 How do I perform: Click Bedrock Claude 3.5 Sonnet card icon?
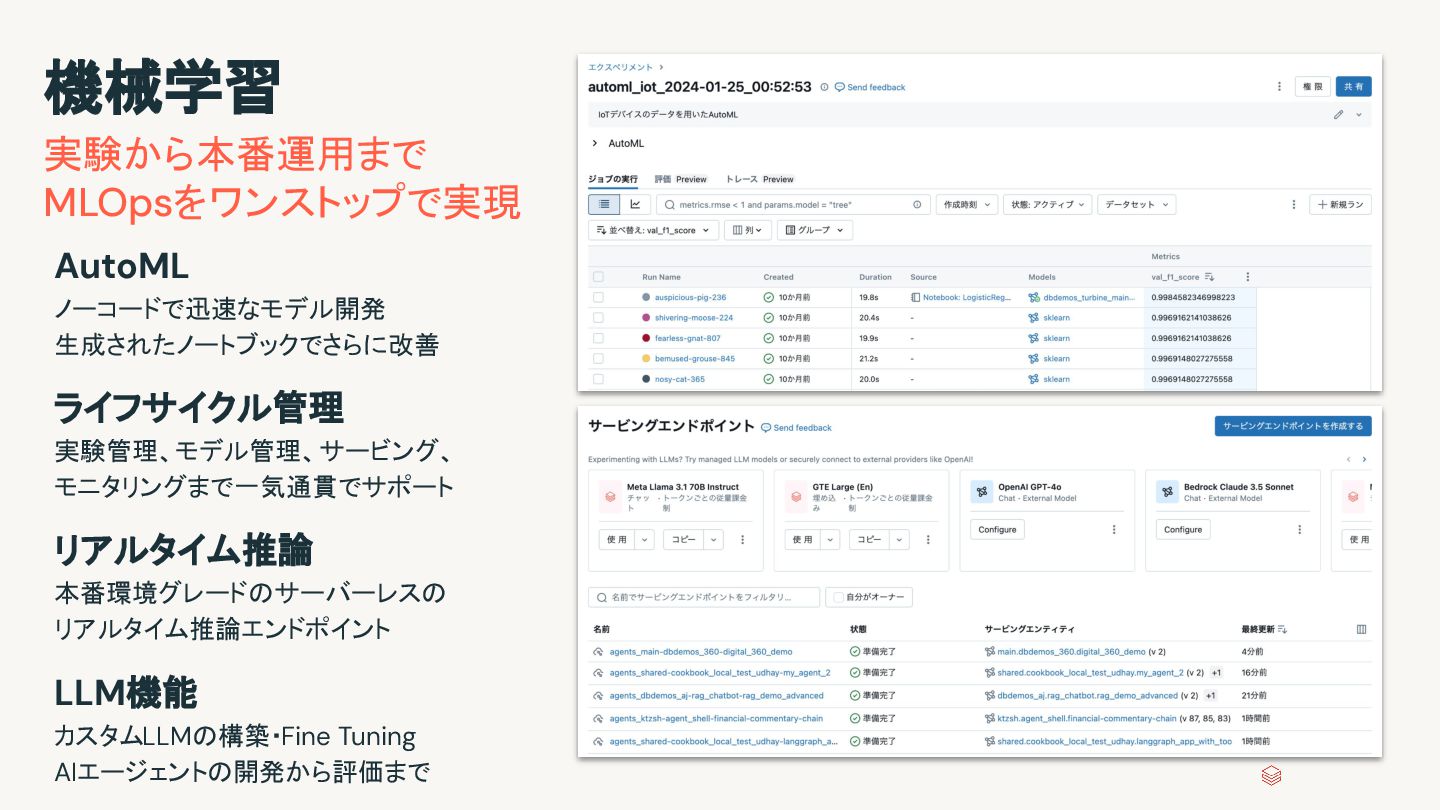pyautogui.click(x=1167, y=492)
